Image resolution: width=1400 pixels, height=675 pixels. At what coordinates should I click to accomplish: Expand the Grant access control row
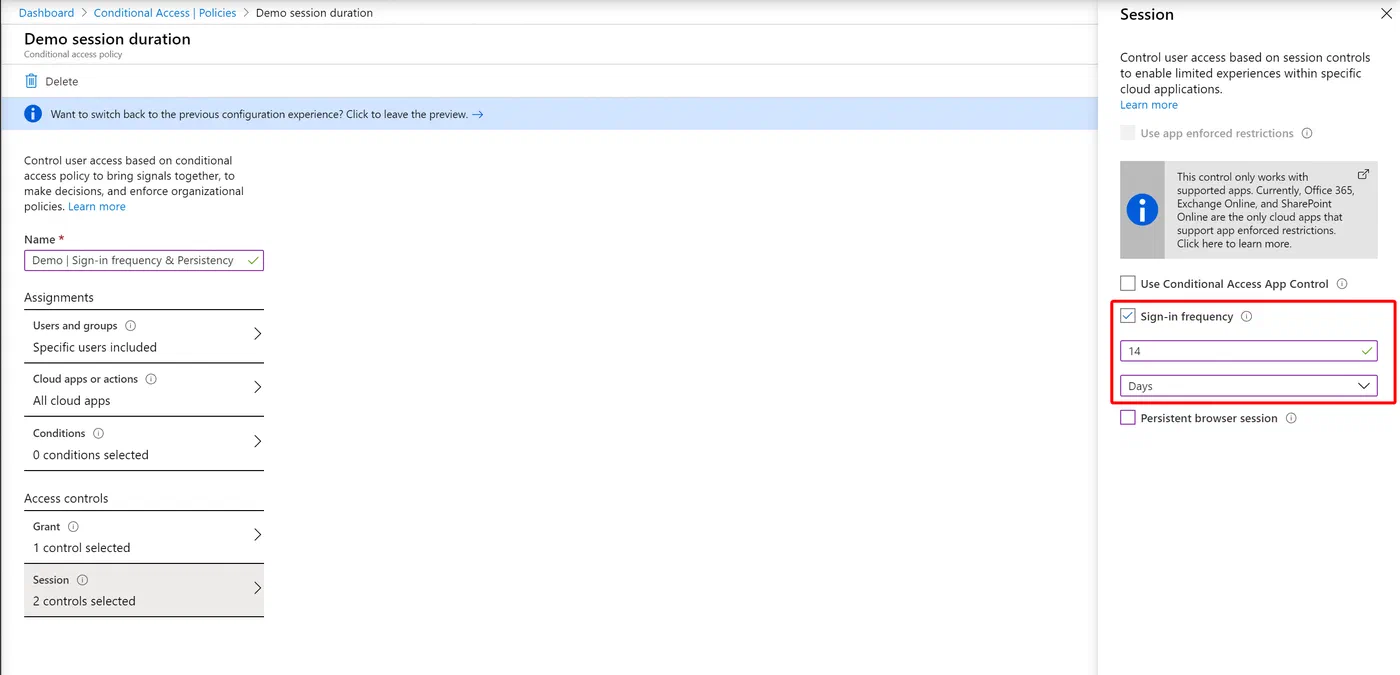(x=144, y=537)
